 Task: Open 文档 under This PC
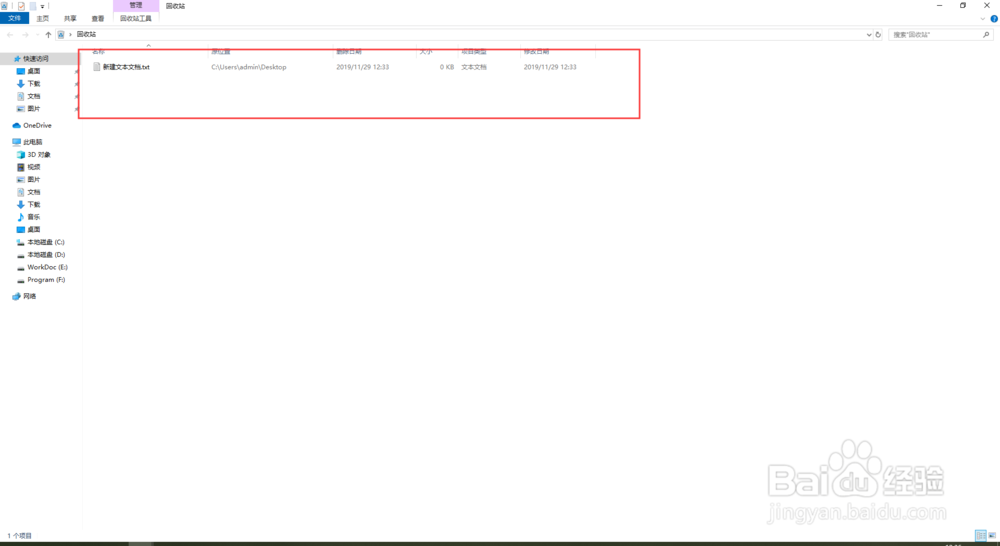[34, 192]
